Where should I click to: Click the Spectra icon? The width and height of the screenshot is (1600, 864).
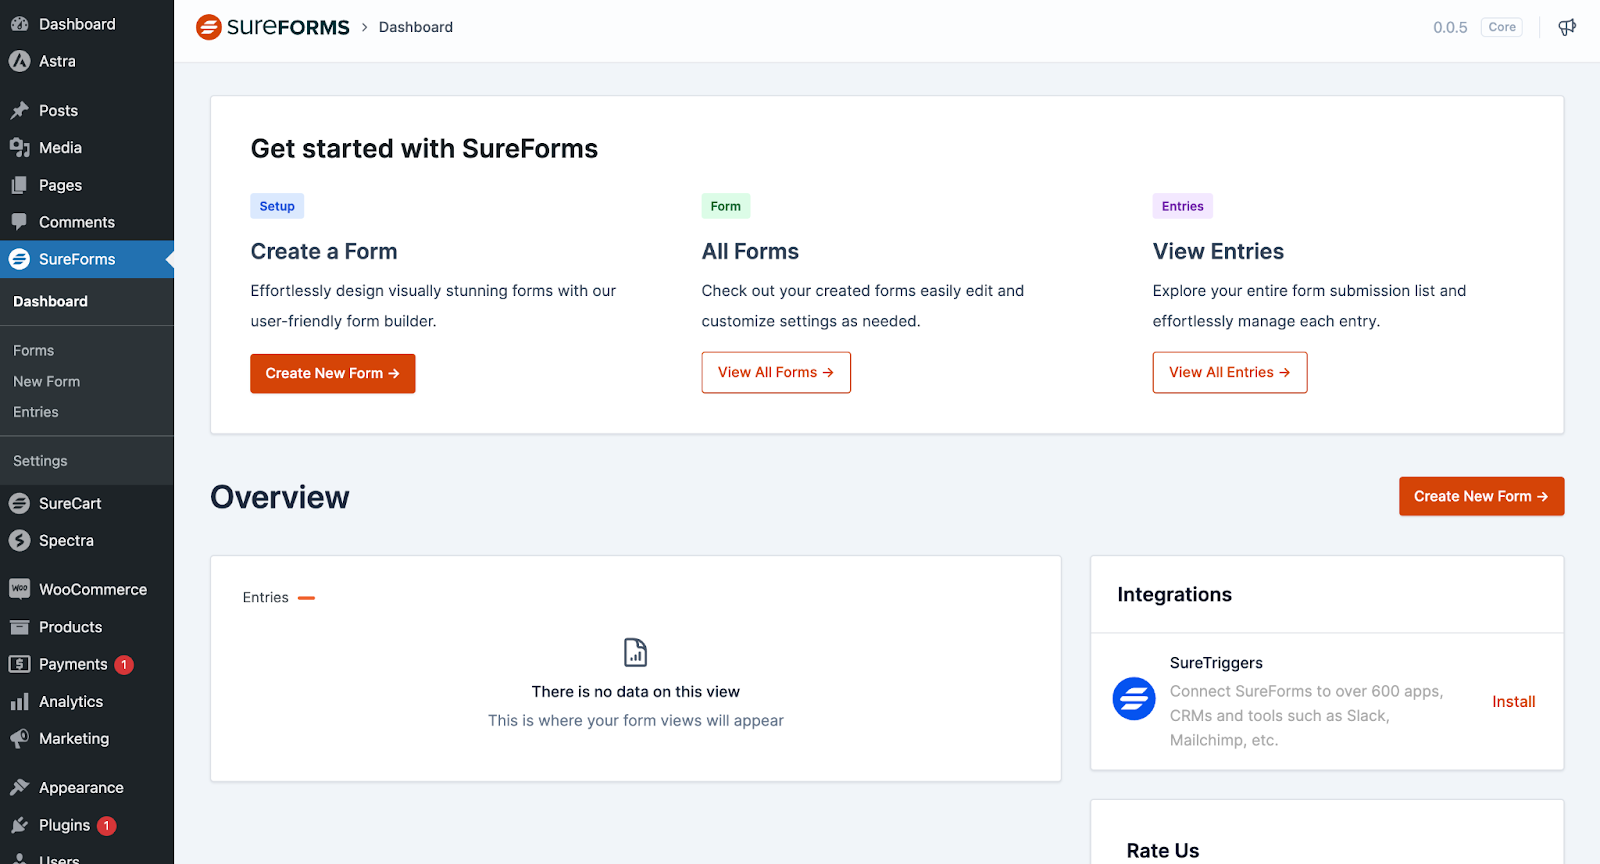19,540
